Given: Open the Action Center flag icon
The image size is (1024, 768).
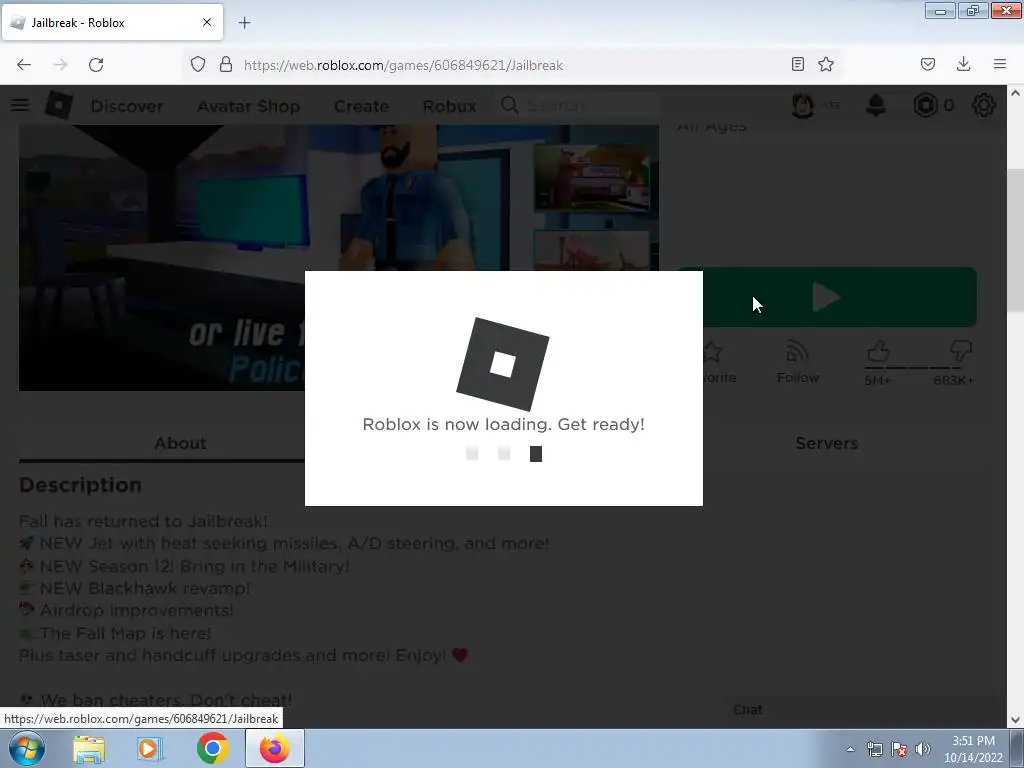Looking at the screenshot, I should tap(899, 749).
